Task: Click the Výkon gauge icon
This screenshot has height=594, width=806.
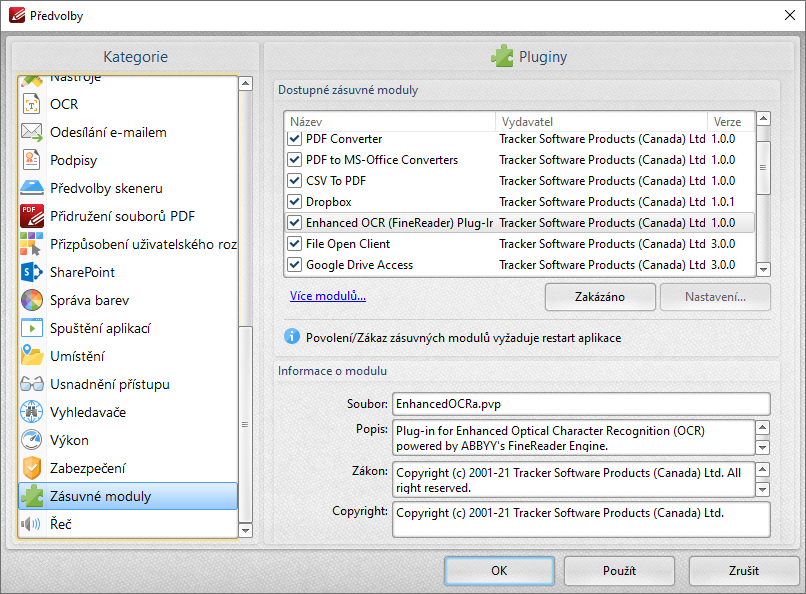Action: (x=31, y=440)
